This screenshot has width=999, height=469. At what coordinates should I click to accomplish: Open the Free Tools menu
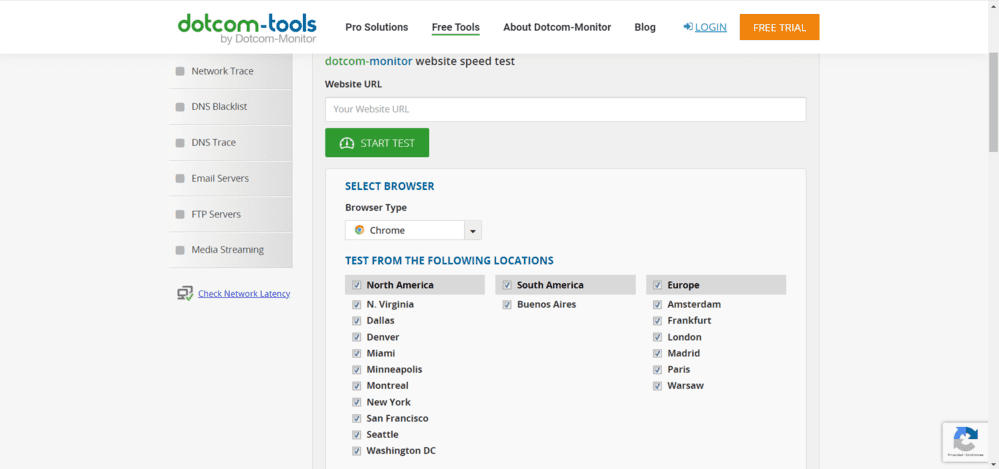click(x=455, y=27)
